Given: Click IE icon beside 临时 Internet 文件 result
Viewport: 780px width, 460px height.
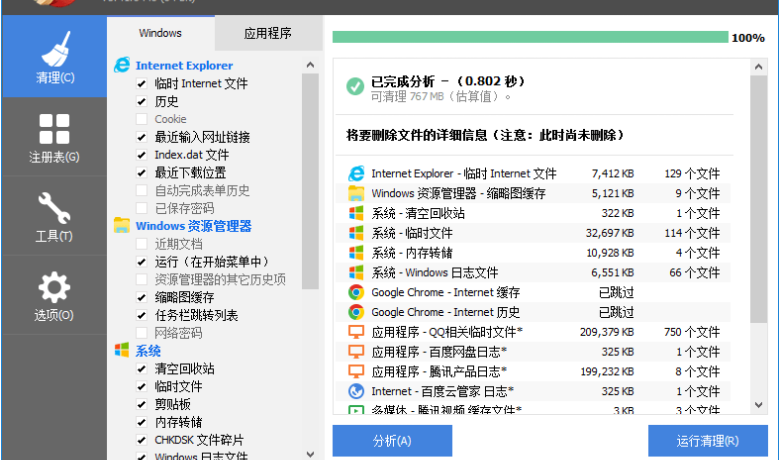Looking at the screenshot, I should 356,174.
